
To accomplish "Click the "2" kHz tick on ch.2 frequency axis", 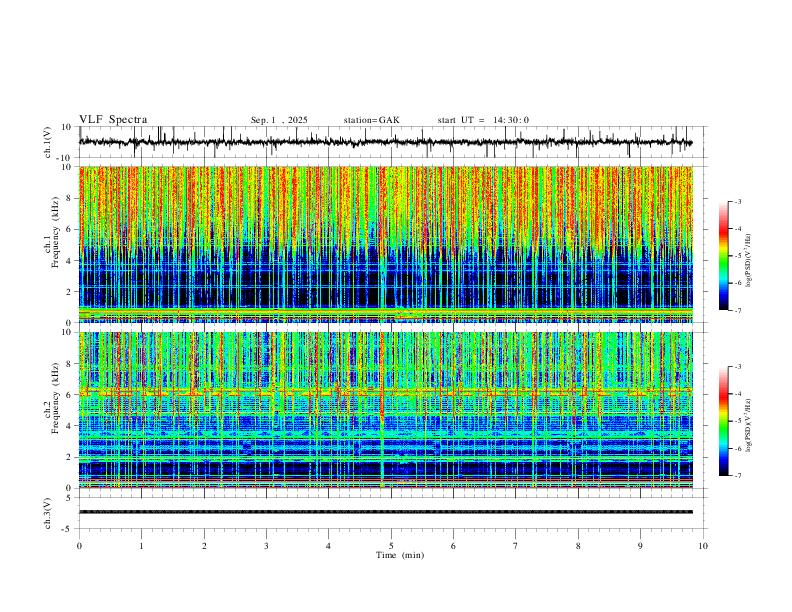I will [x=69, y=457].
